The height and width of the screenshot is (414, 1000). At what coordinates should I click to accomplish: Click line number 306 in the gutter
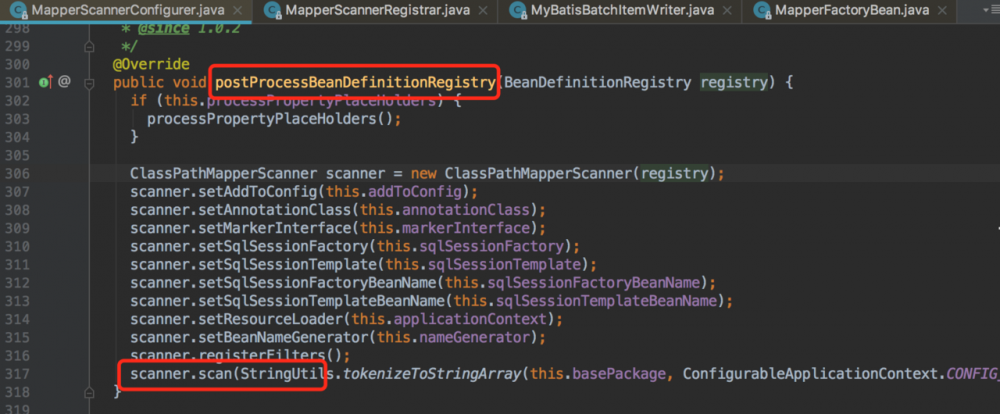17,174
